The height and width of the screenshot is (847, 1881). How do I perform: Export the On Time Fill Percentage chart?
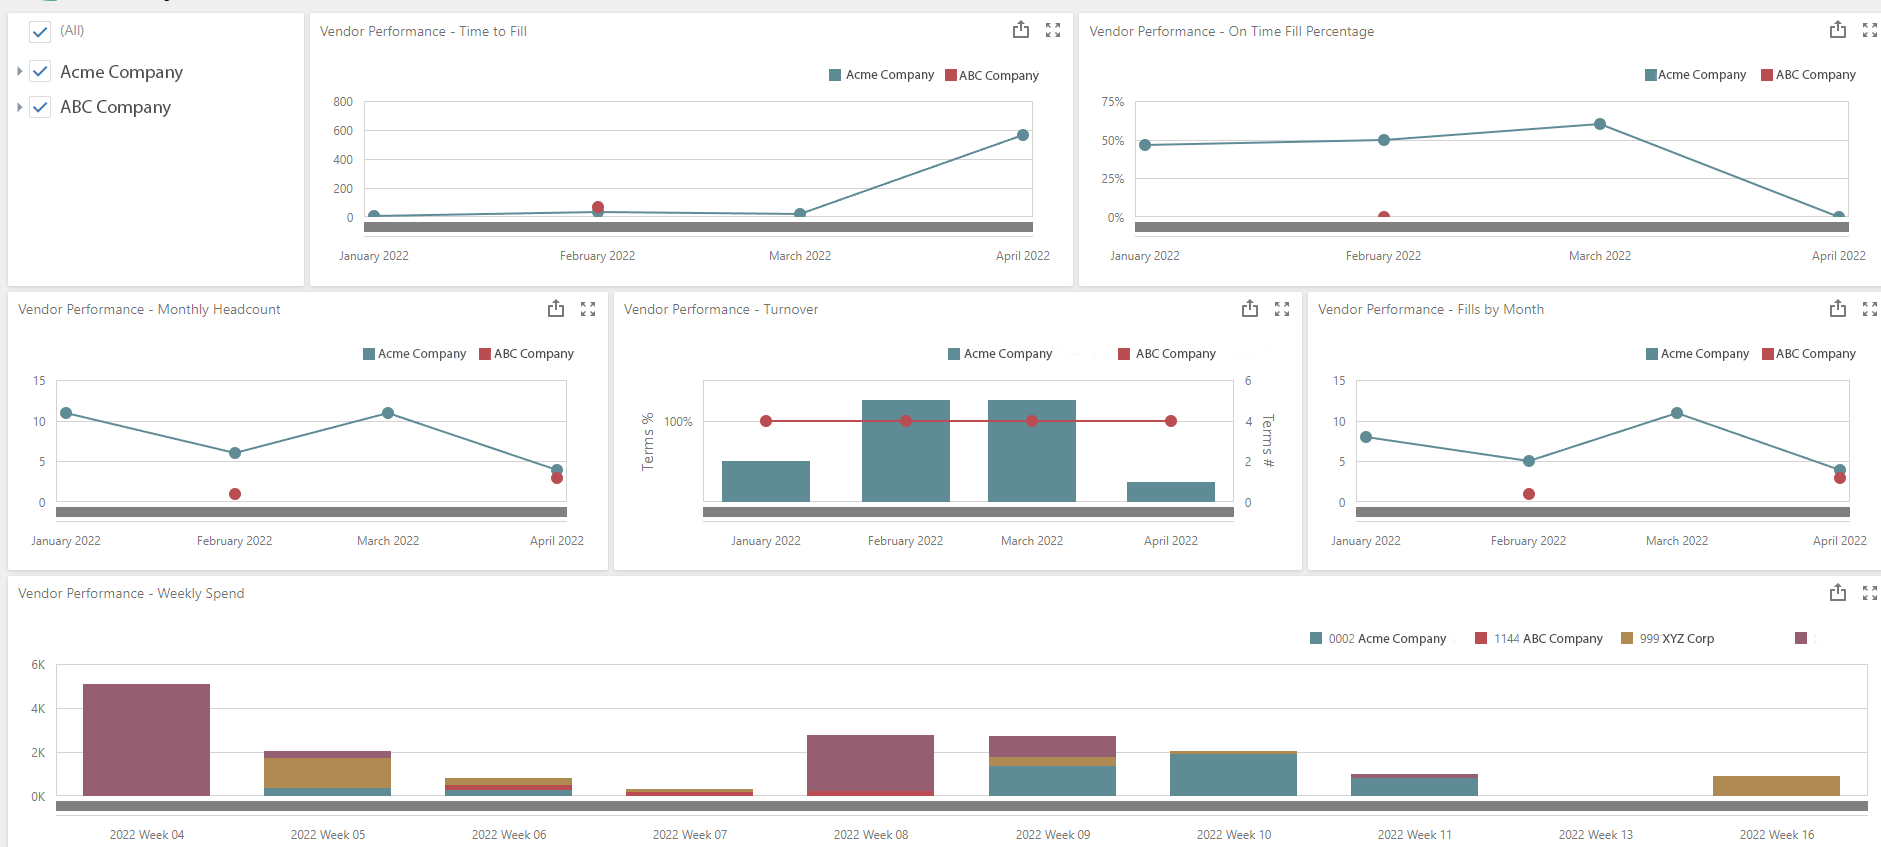(1837, 30)
